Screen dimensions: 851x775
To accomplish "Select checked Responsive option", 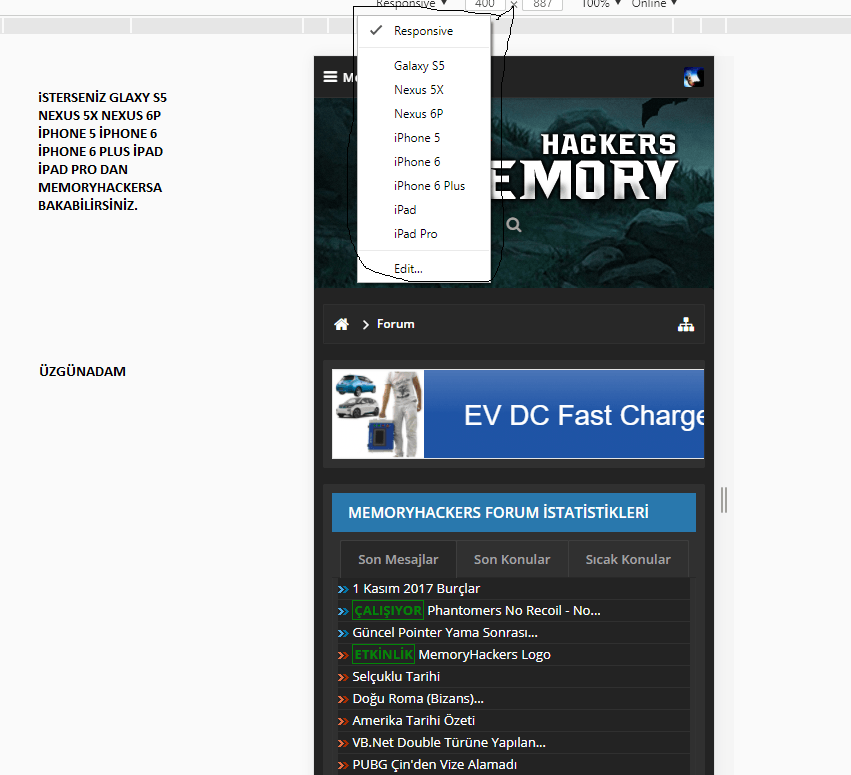I will pyautogui.click(x=424, y=31).
